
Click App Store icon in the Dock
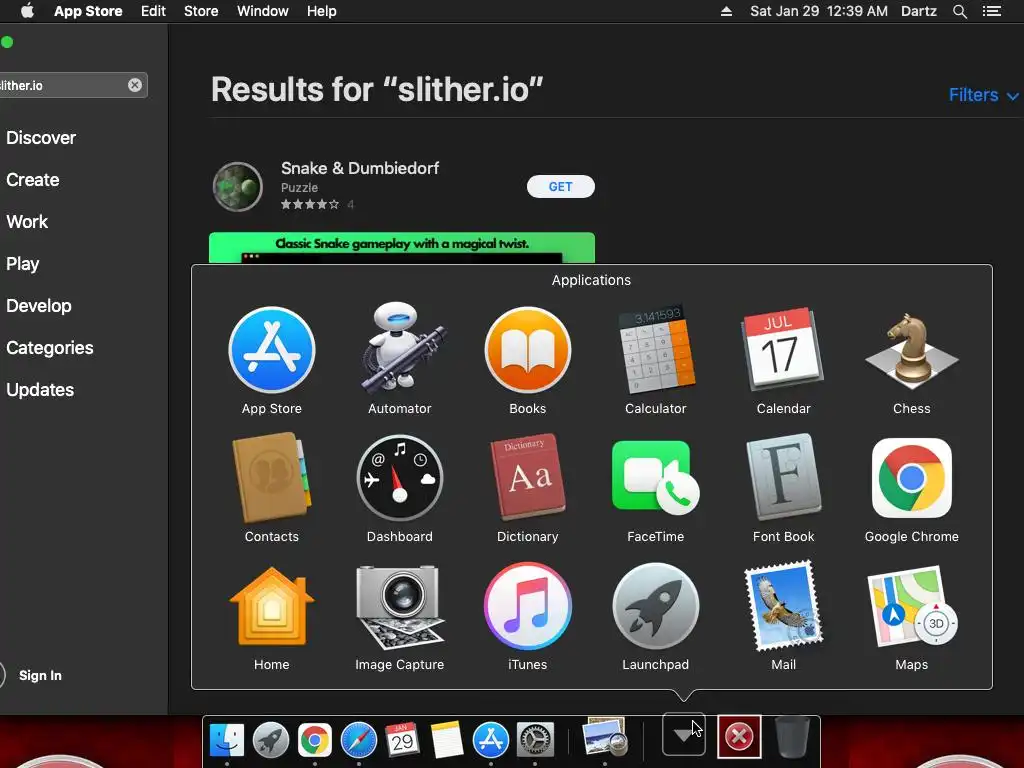pyautogui.click(x=490, y=740)
